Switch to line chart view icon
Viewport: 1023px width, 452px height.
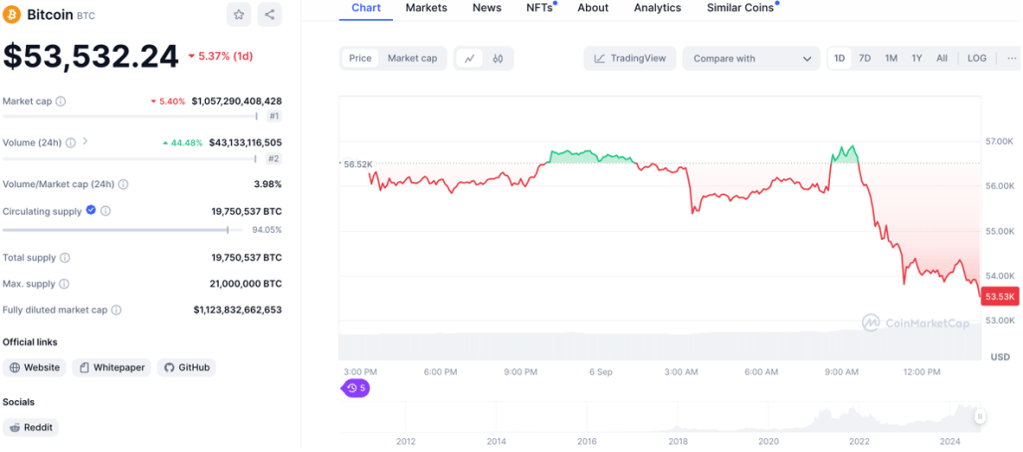point(469,58)
